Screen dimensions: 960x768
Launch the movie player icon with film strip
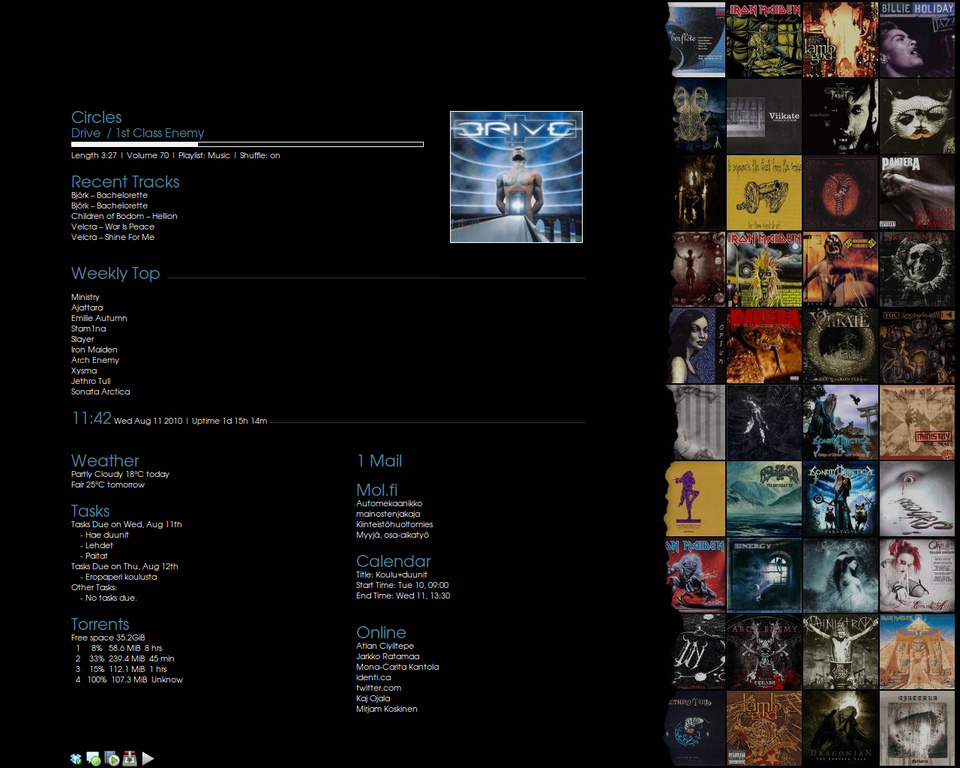[x=111, y=759]
